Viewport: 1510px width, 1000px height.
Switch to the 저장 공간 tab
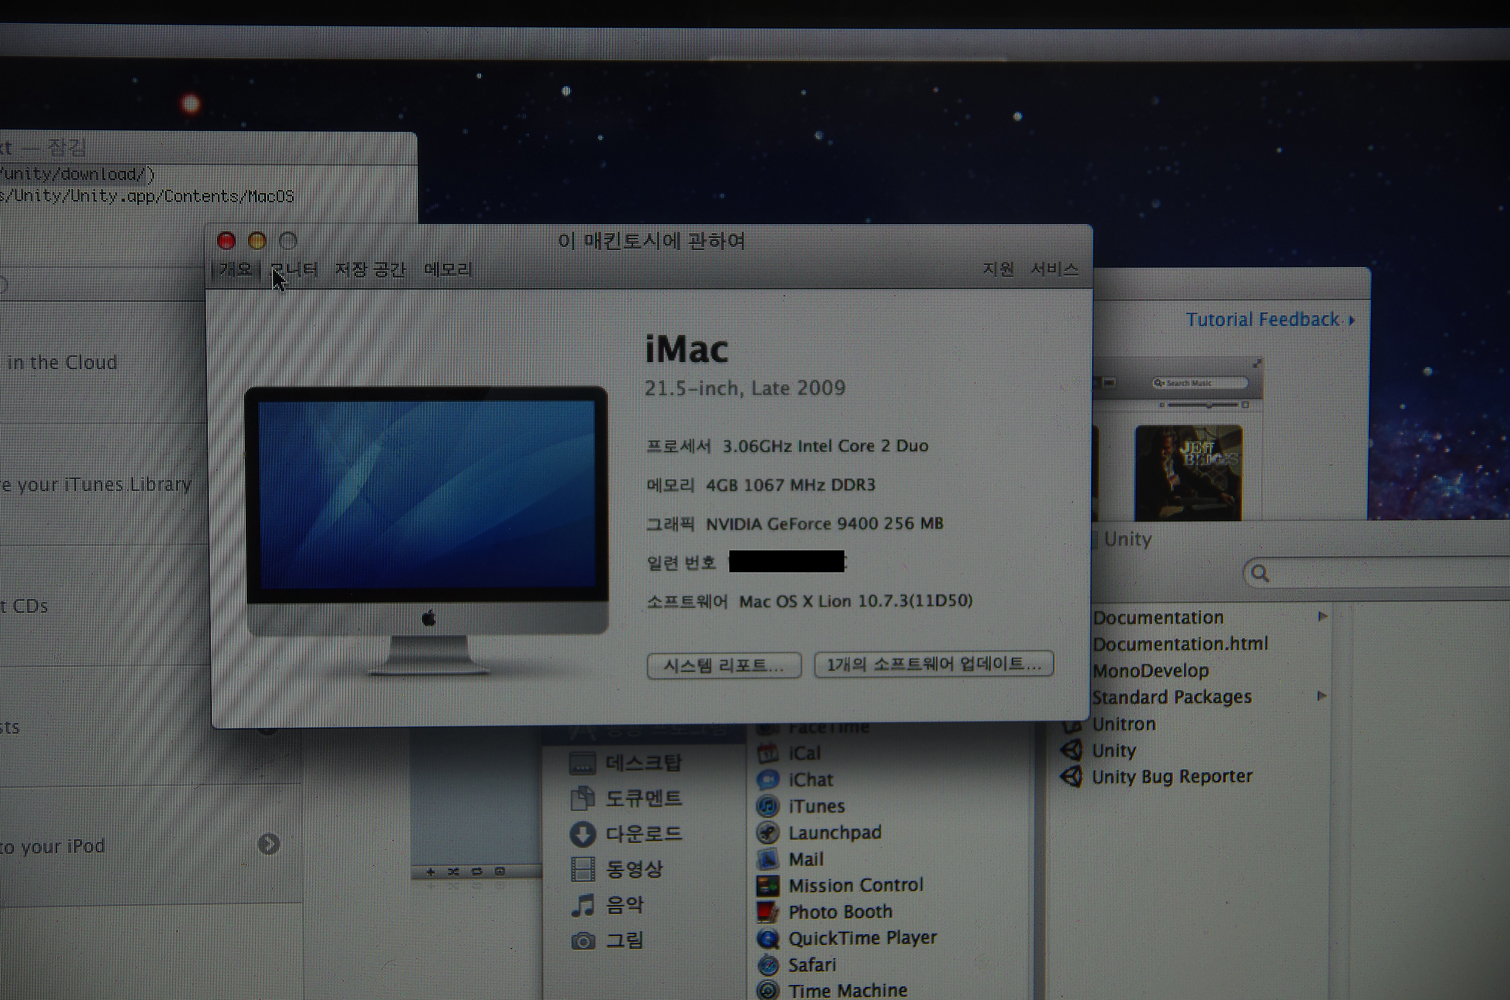tap(370, 269)
